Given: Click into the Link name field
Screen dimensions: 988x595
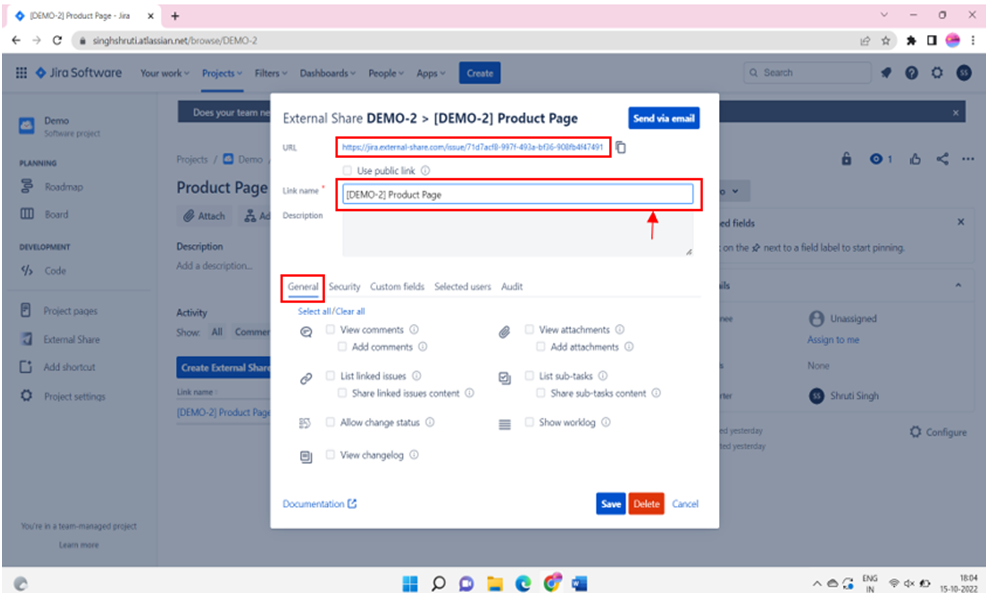Looking at the screenshot, I should (518, 194).
